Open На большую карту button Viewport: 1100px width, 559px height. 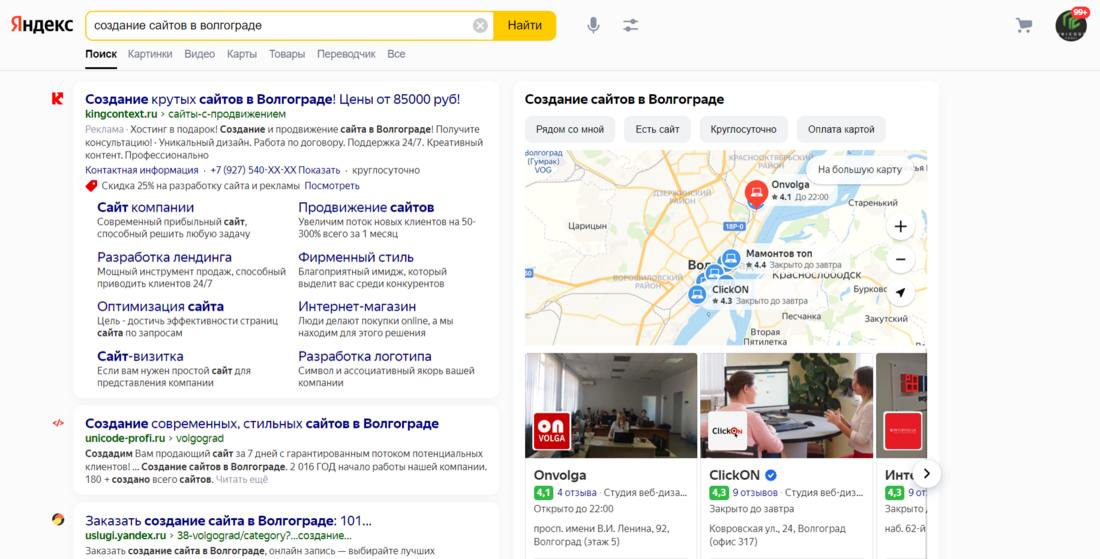tap(859, 170)
